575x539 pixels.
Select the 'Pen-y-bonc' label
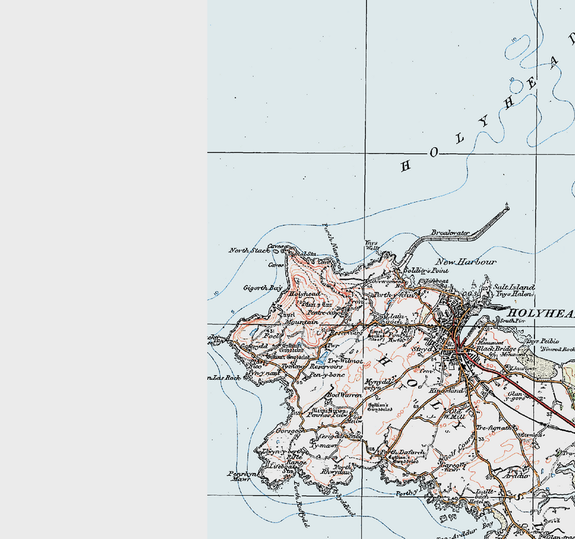pyautogui.click(x=327, y=375)
